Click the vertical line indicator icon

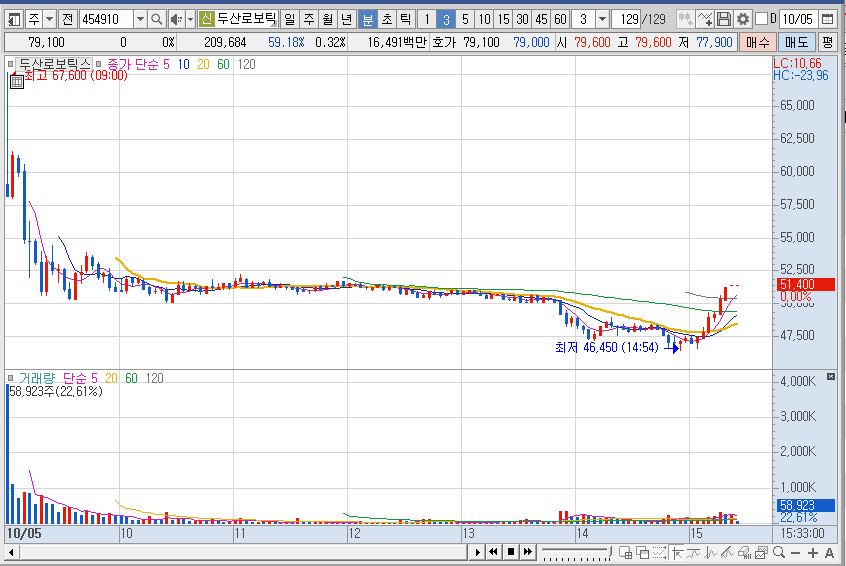(x=711, y=553)
